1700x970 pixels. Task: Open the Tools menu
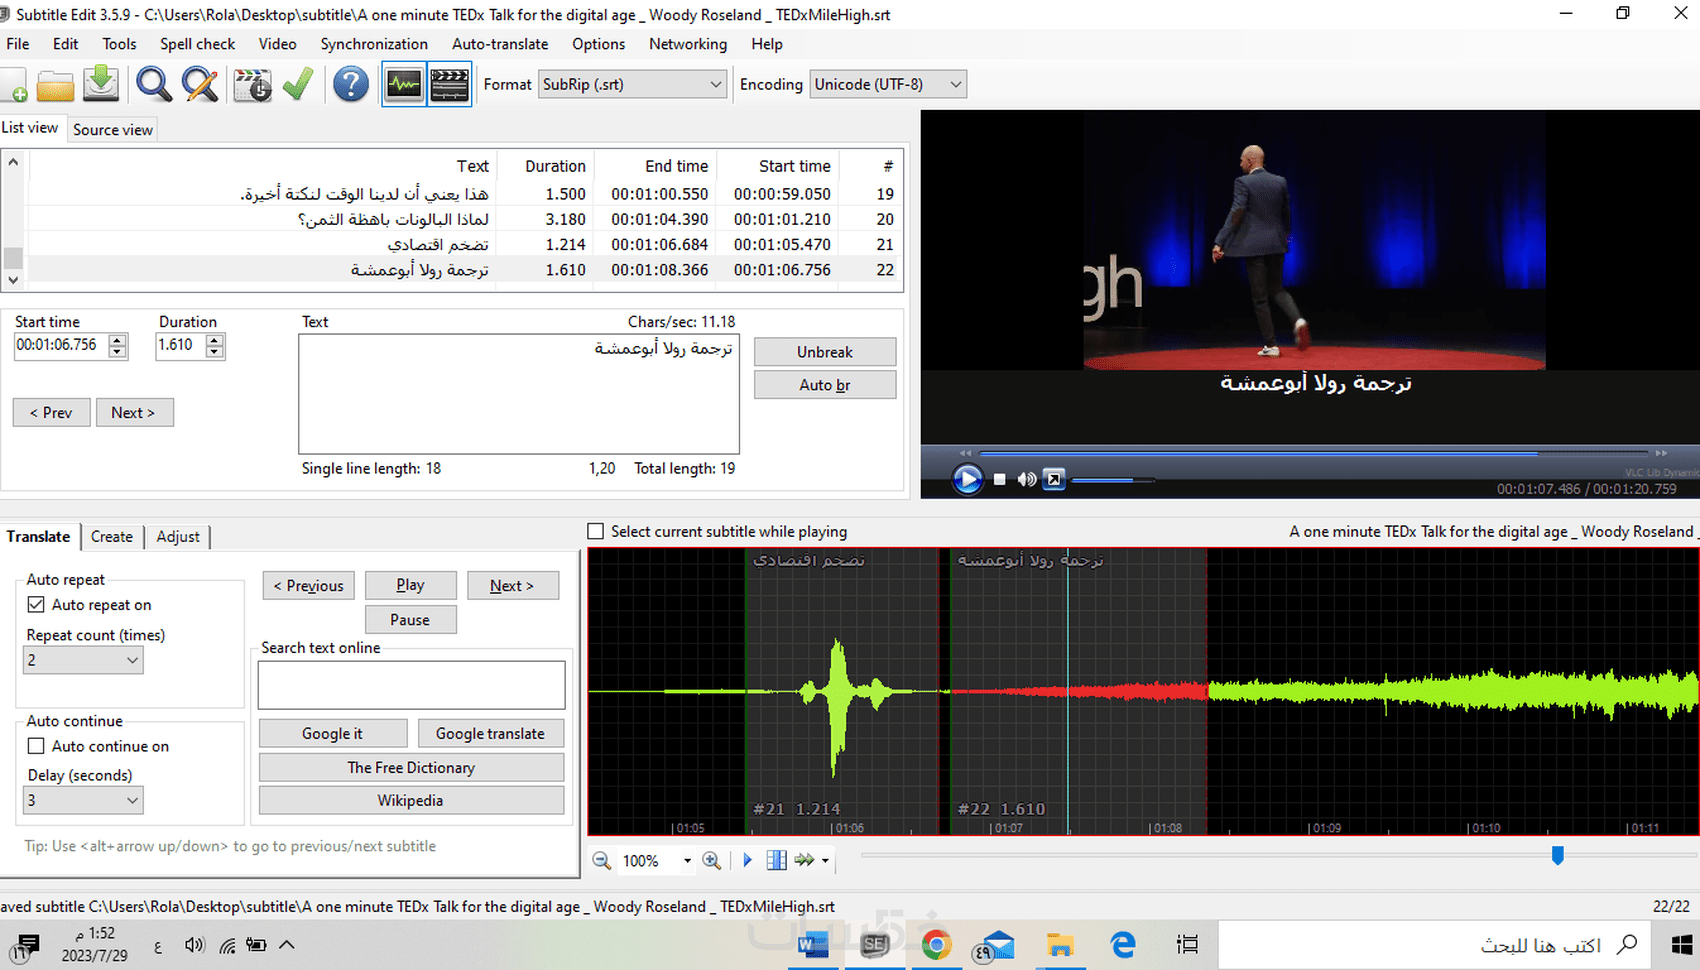click(119, 44)
